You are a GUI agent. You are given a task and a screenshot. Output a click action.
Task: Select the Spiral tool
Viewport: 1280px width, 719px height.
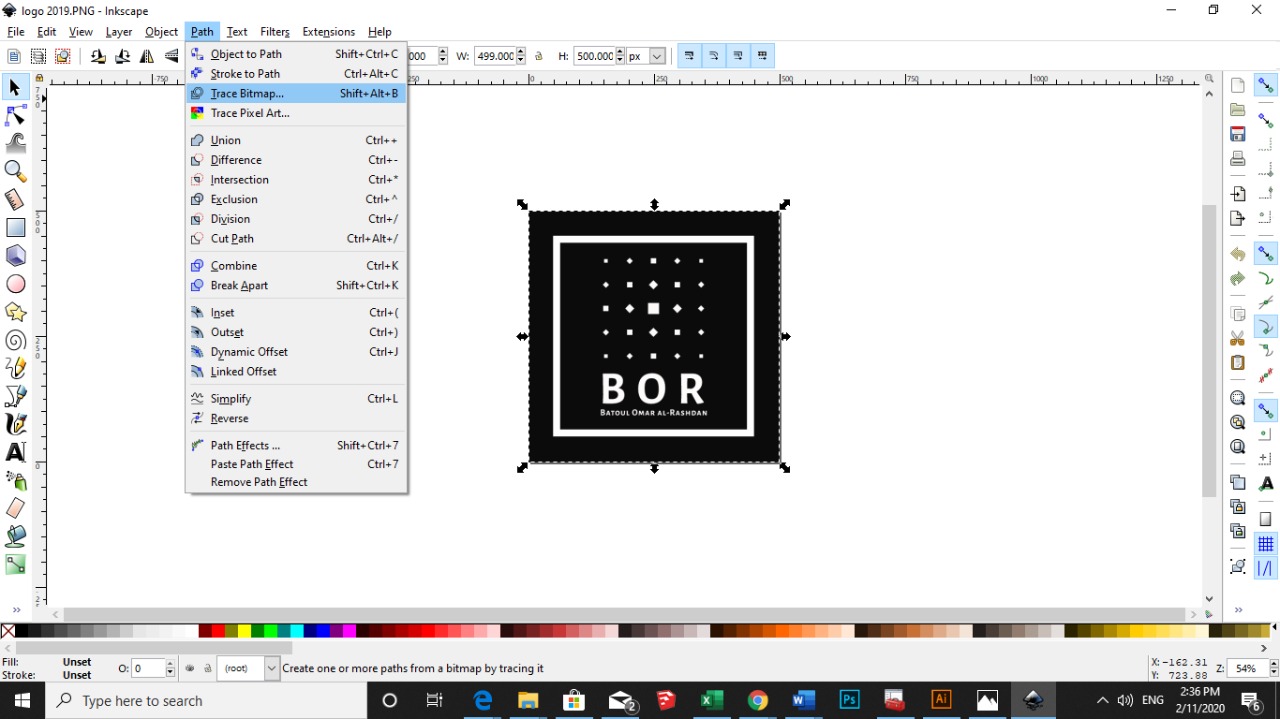coord(15,341)
